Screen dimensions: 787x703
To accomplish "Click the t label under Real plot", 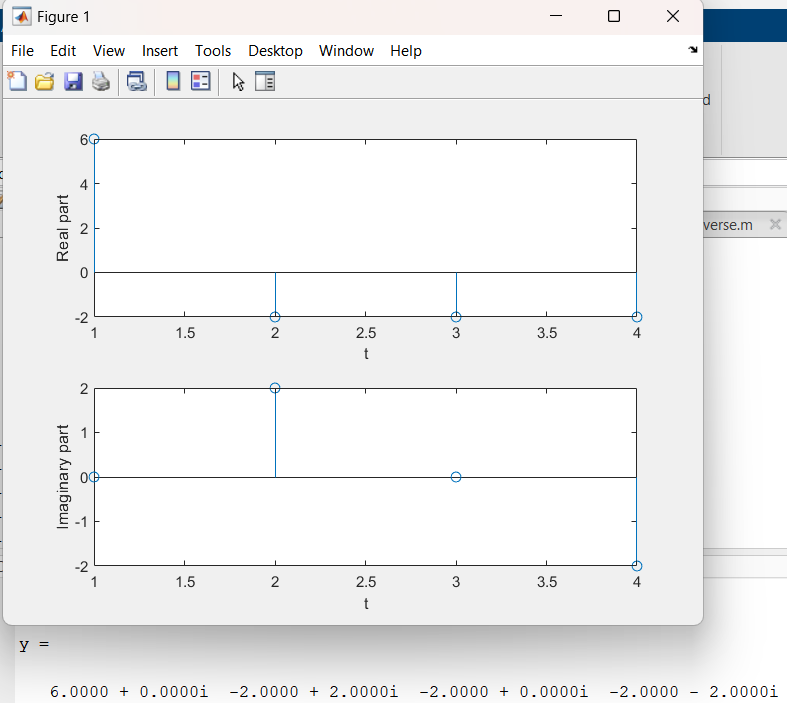I will [x=366, y=354].
